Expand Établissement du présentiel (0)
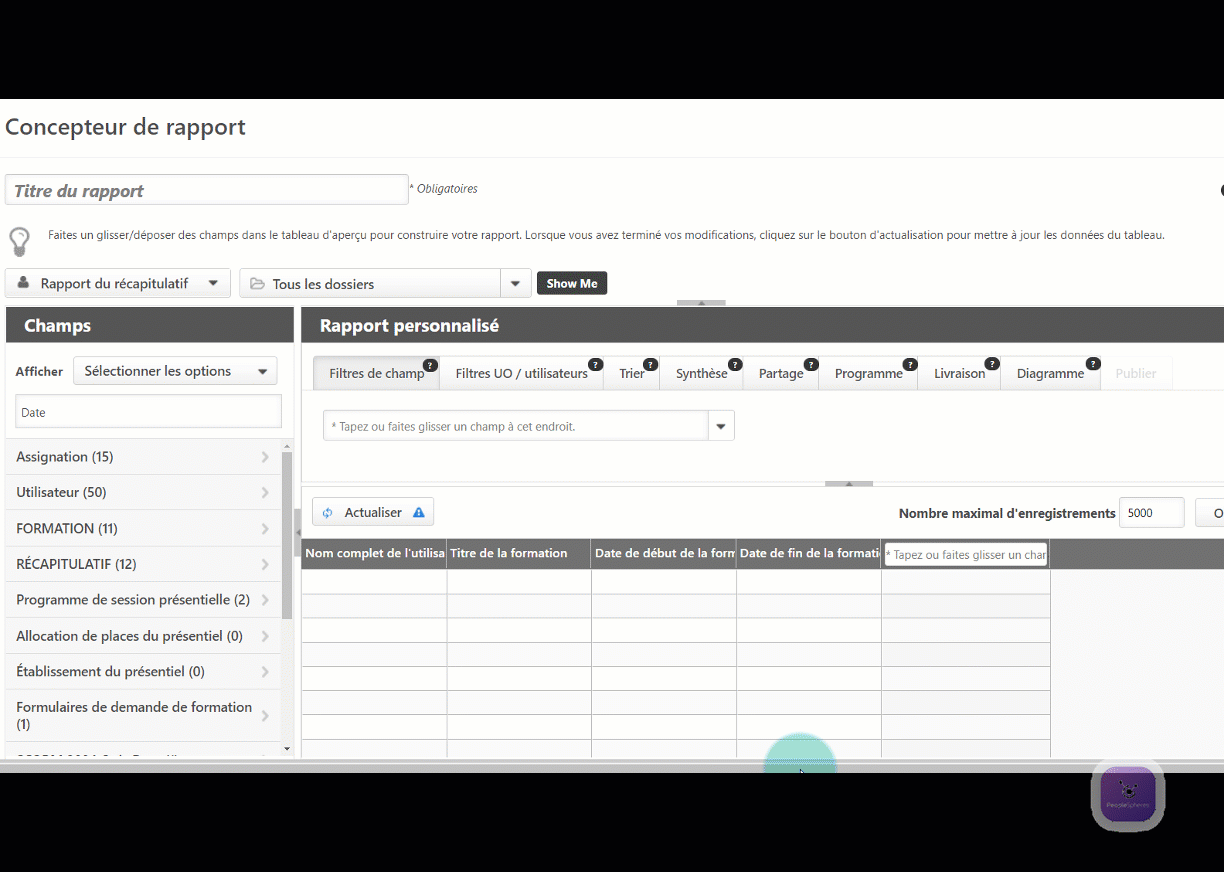Screen dimensions: 1224x872 (x=143, y=672)
